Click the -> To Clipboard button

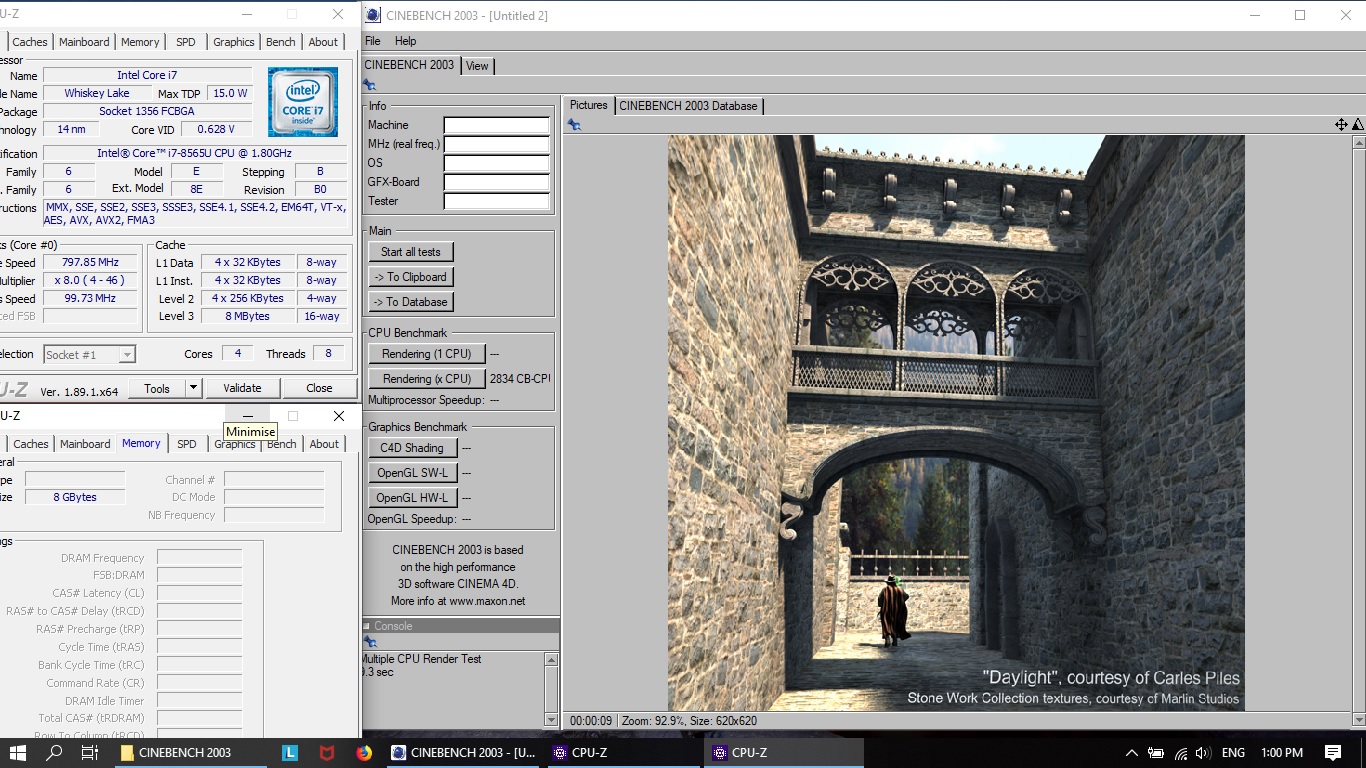(x=411, y=277)
